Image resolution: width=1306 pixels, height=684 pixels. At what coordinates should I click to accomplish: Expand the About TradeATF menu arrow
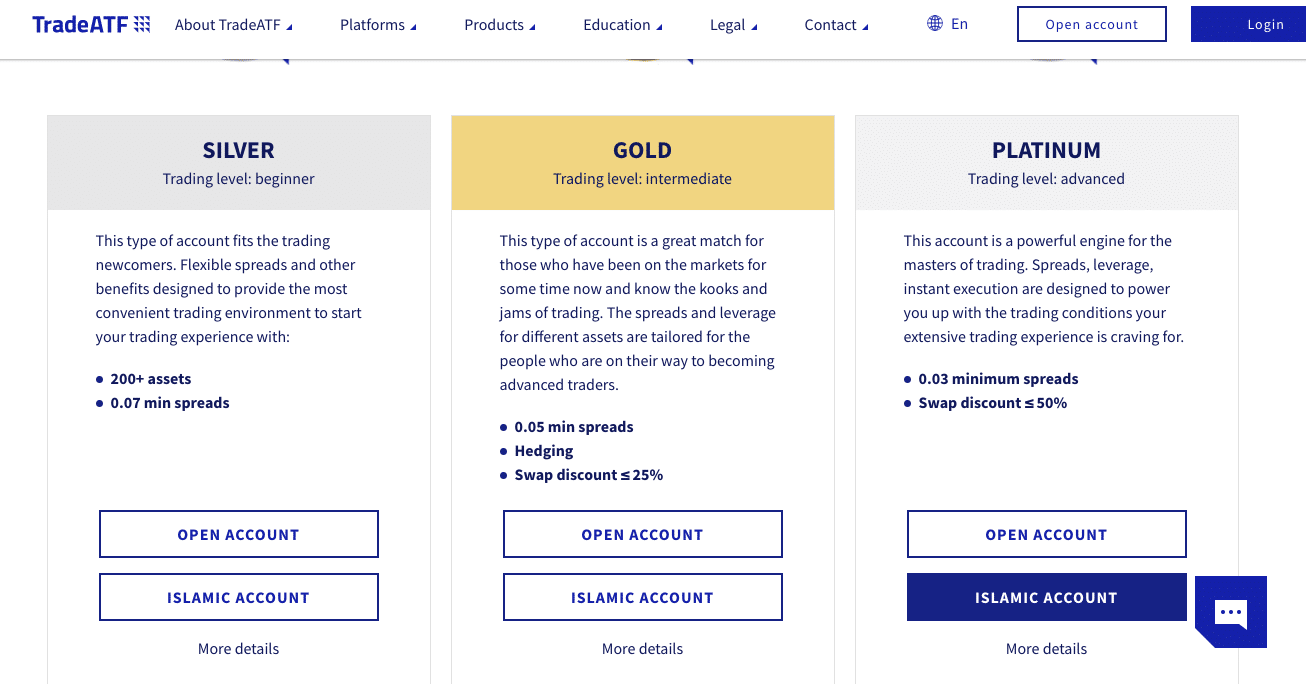(289, 27)
